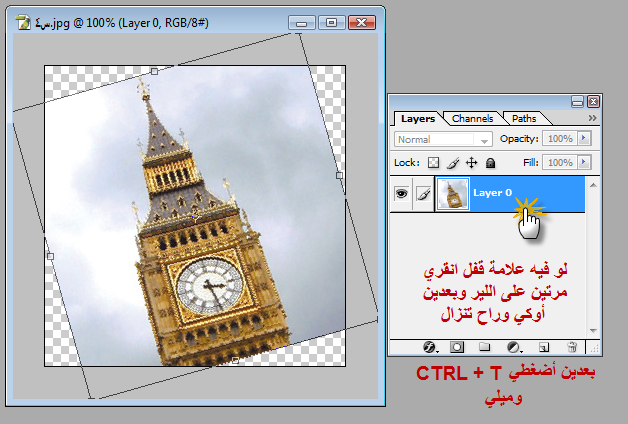628x424 pixels.
Task: Switch to the Paths tab
Action: click(x=525, y=118)
